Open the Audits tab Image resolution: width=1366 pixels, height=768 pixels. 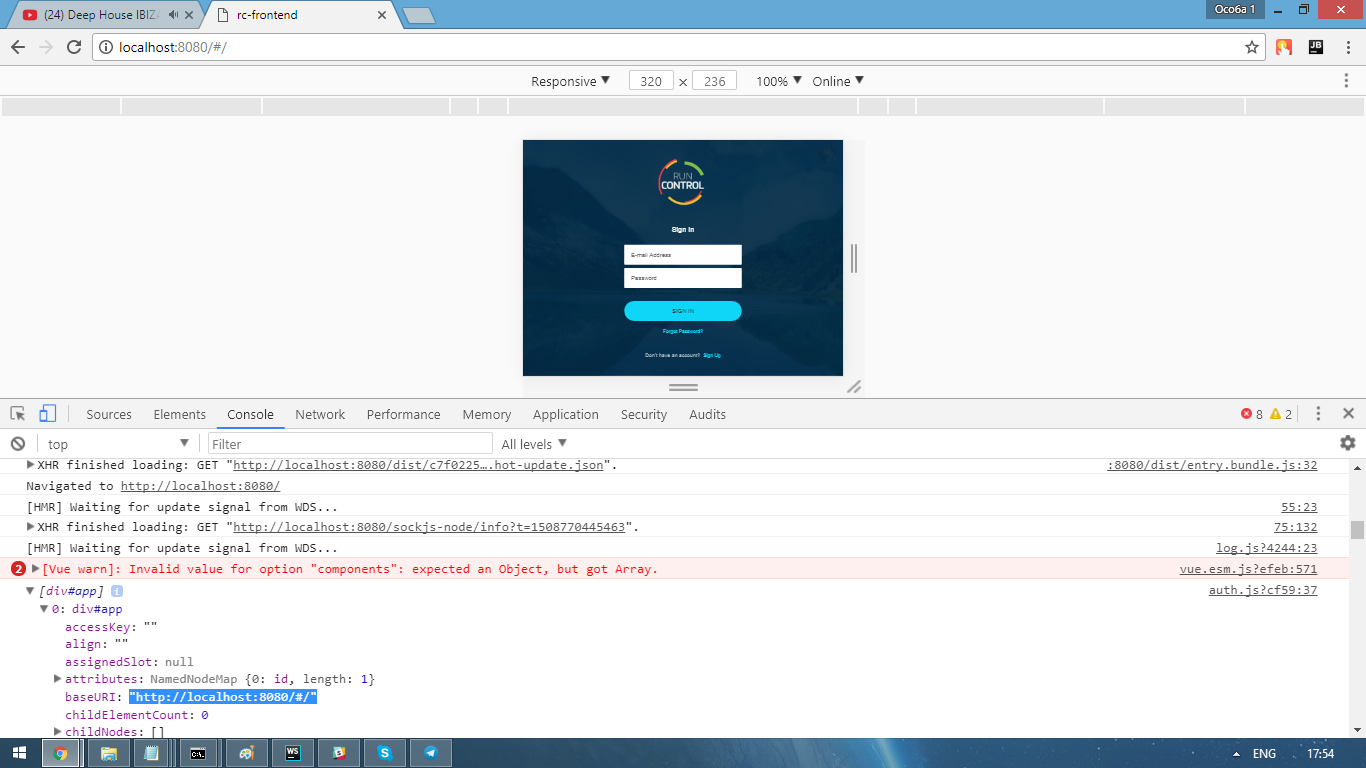[x=708, y=414]
